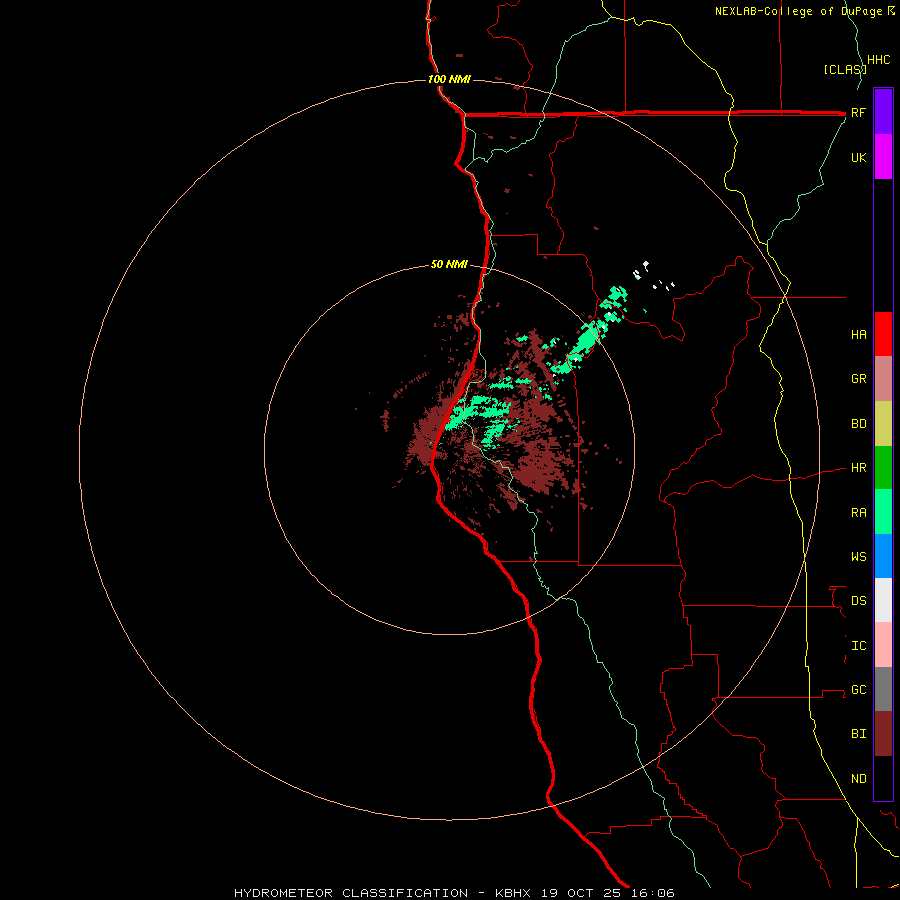Click the HR legend label
900x900 pixels.
coord(858,468)
